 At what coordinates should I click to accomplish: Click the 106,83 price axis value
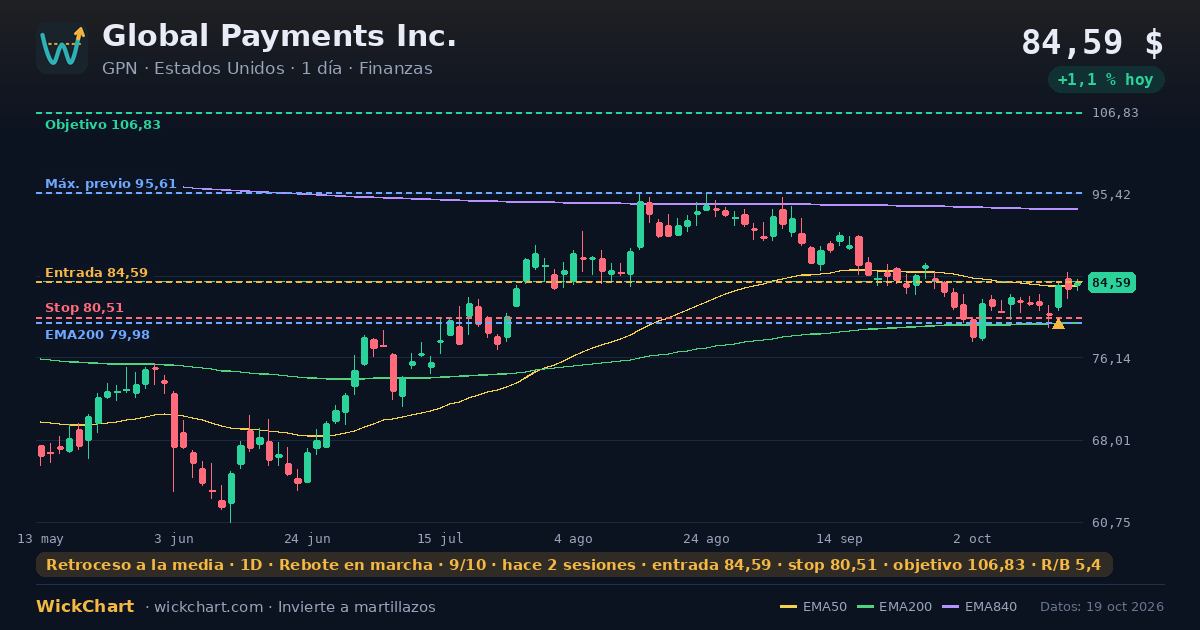pyautogui.click(x=1114, y=113)
